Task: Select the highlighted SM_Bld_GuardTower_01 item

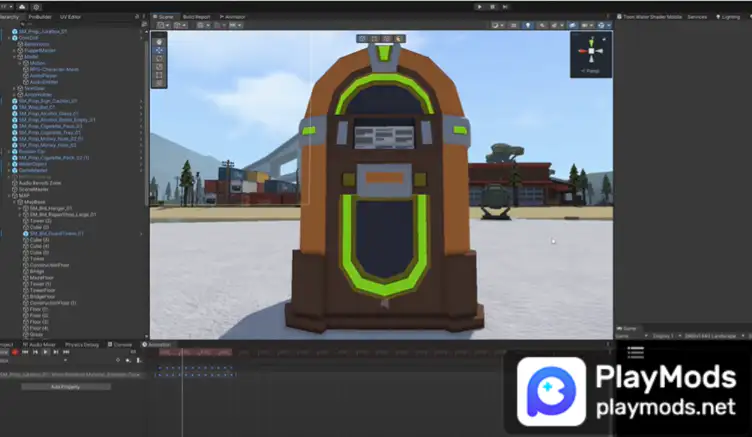Action: (57, 233)
